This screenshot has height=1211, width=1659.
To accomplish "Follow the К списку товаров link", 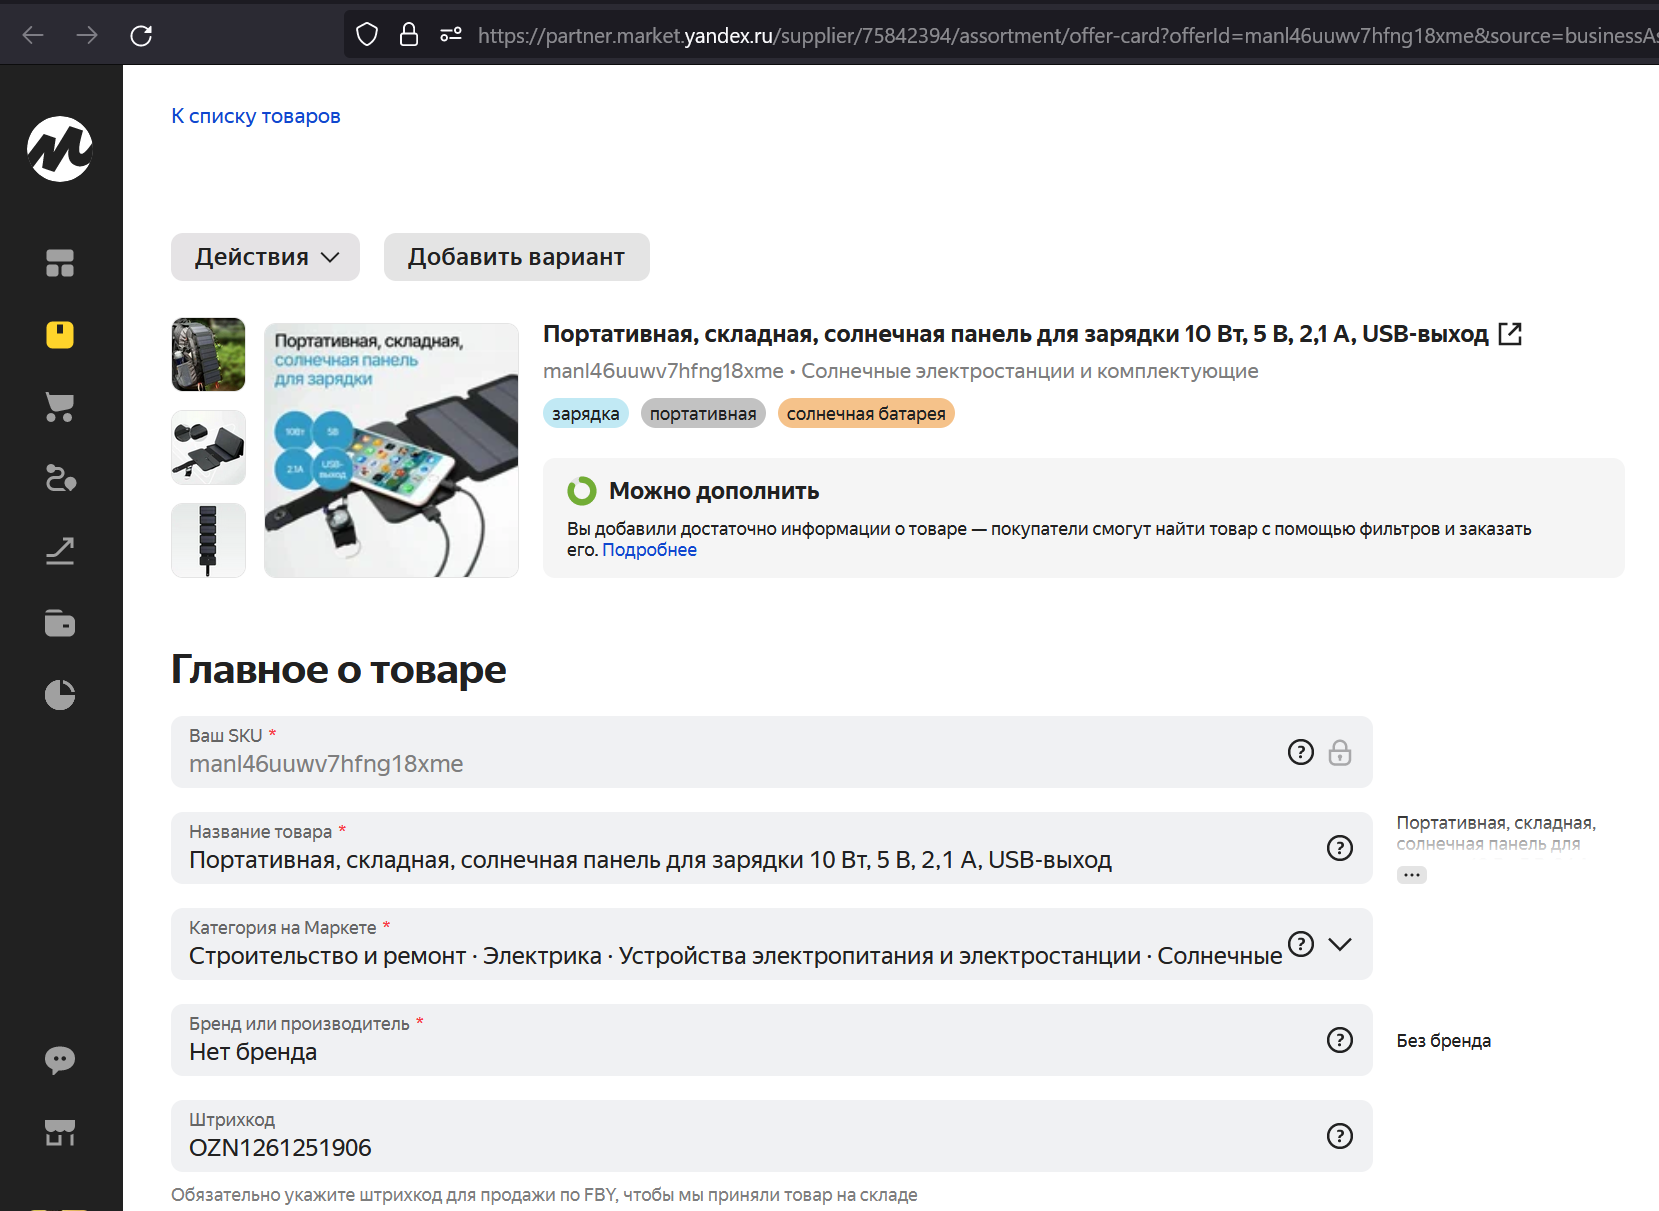I will (256, 116).
